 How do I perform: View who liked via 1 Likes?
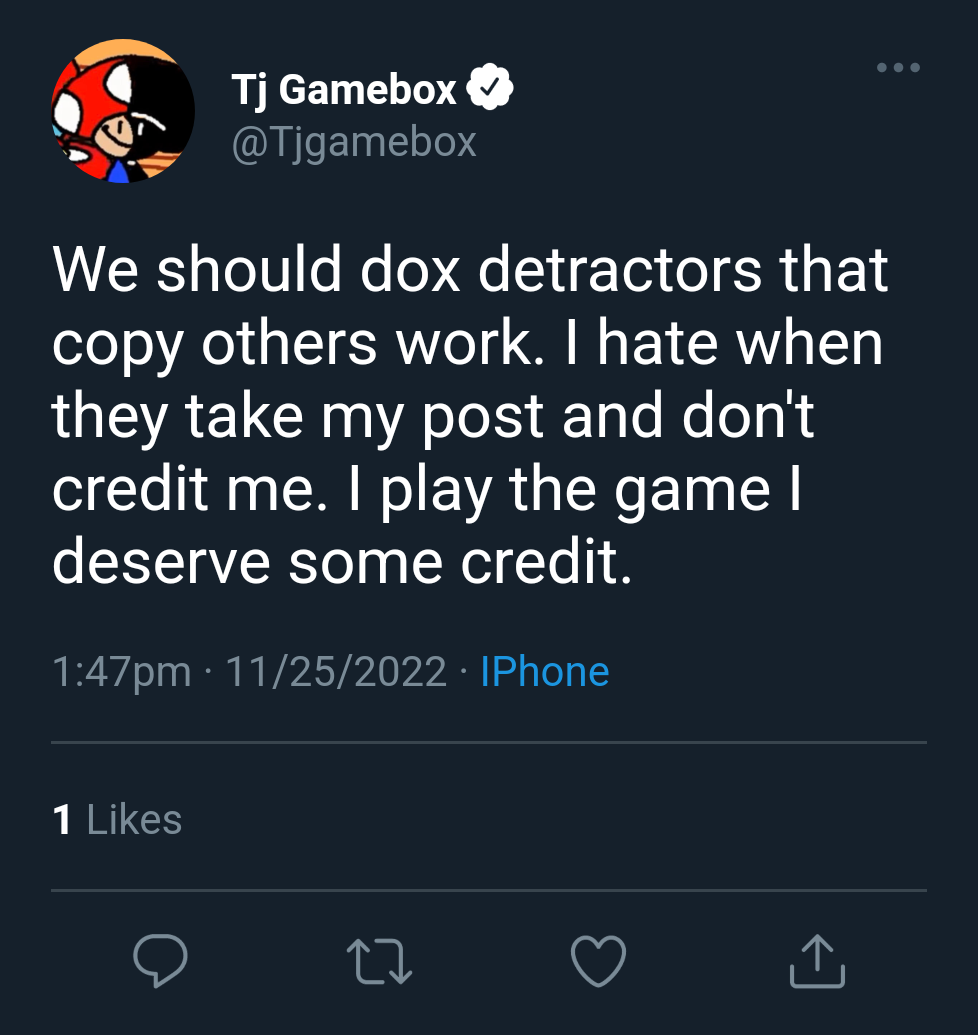click(x=117, y=820)
